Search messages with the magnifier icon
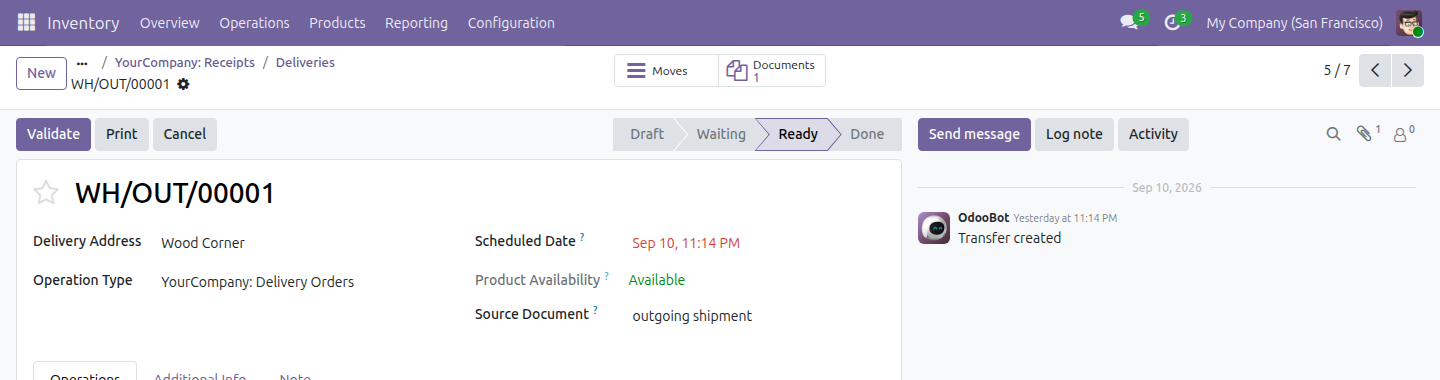This screenshot has width=1440, height=380. [x=1333, y=134]
